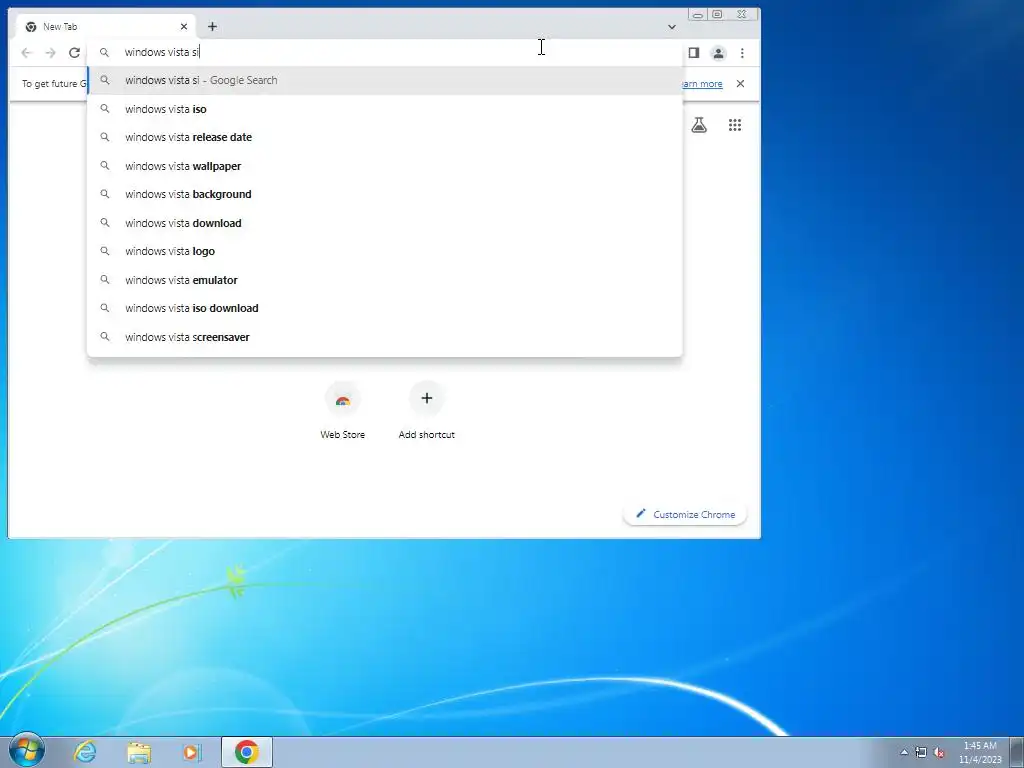Open a new tab with plus button
The image size is (1024, 768).
pyautogui.click(x=212, y=27)
